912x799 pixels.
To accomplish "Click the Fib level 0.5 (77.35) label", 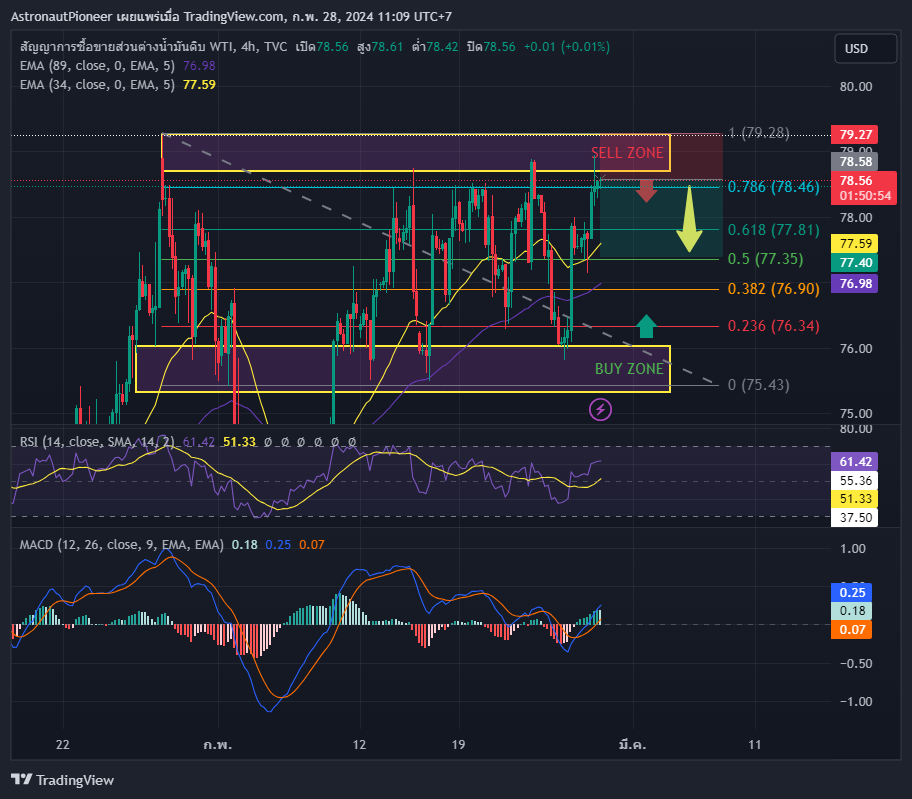I will click(765, 259).
